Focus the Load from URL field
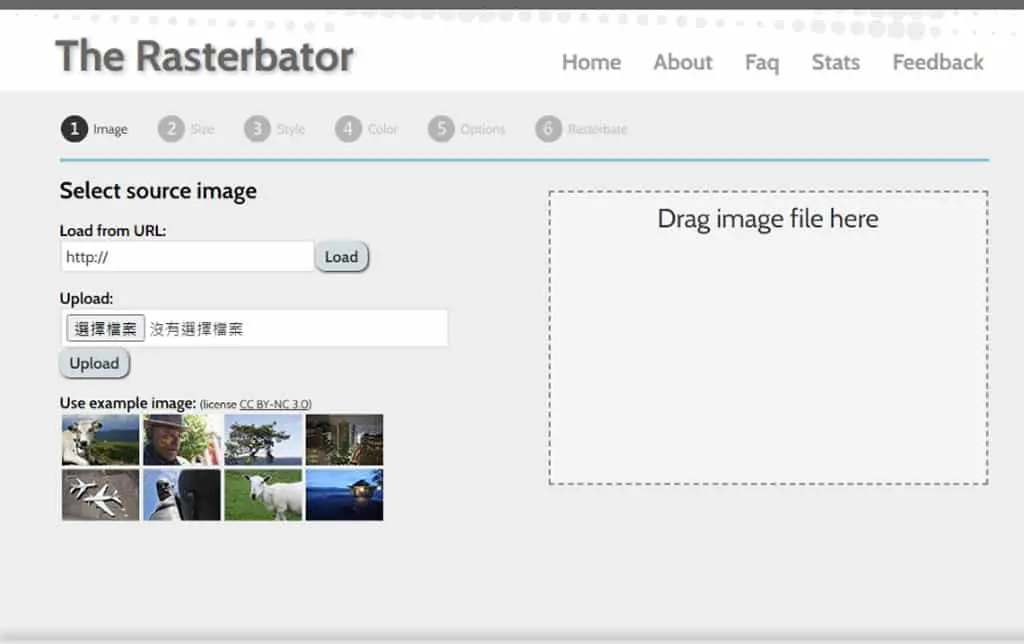Screen dimensions: 1024x644 point(187,257)
